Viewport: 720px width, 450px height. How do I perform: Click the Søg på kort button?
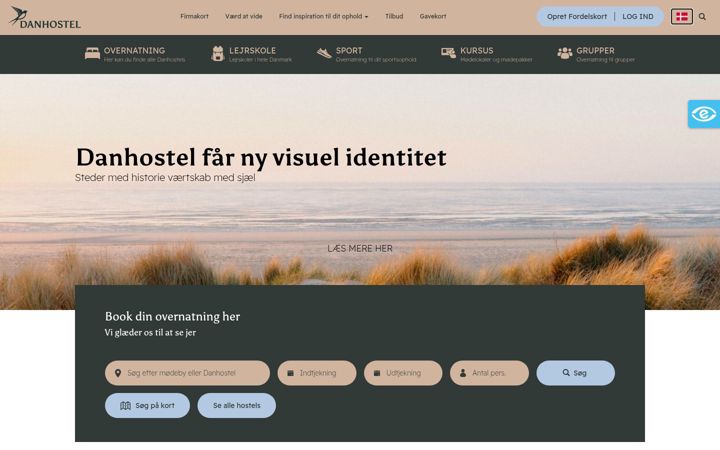pyautogui.click(x=147, y=405)
